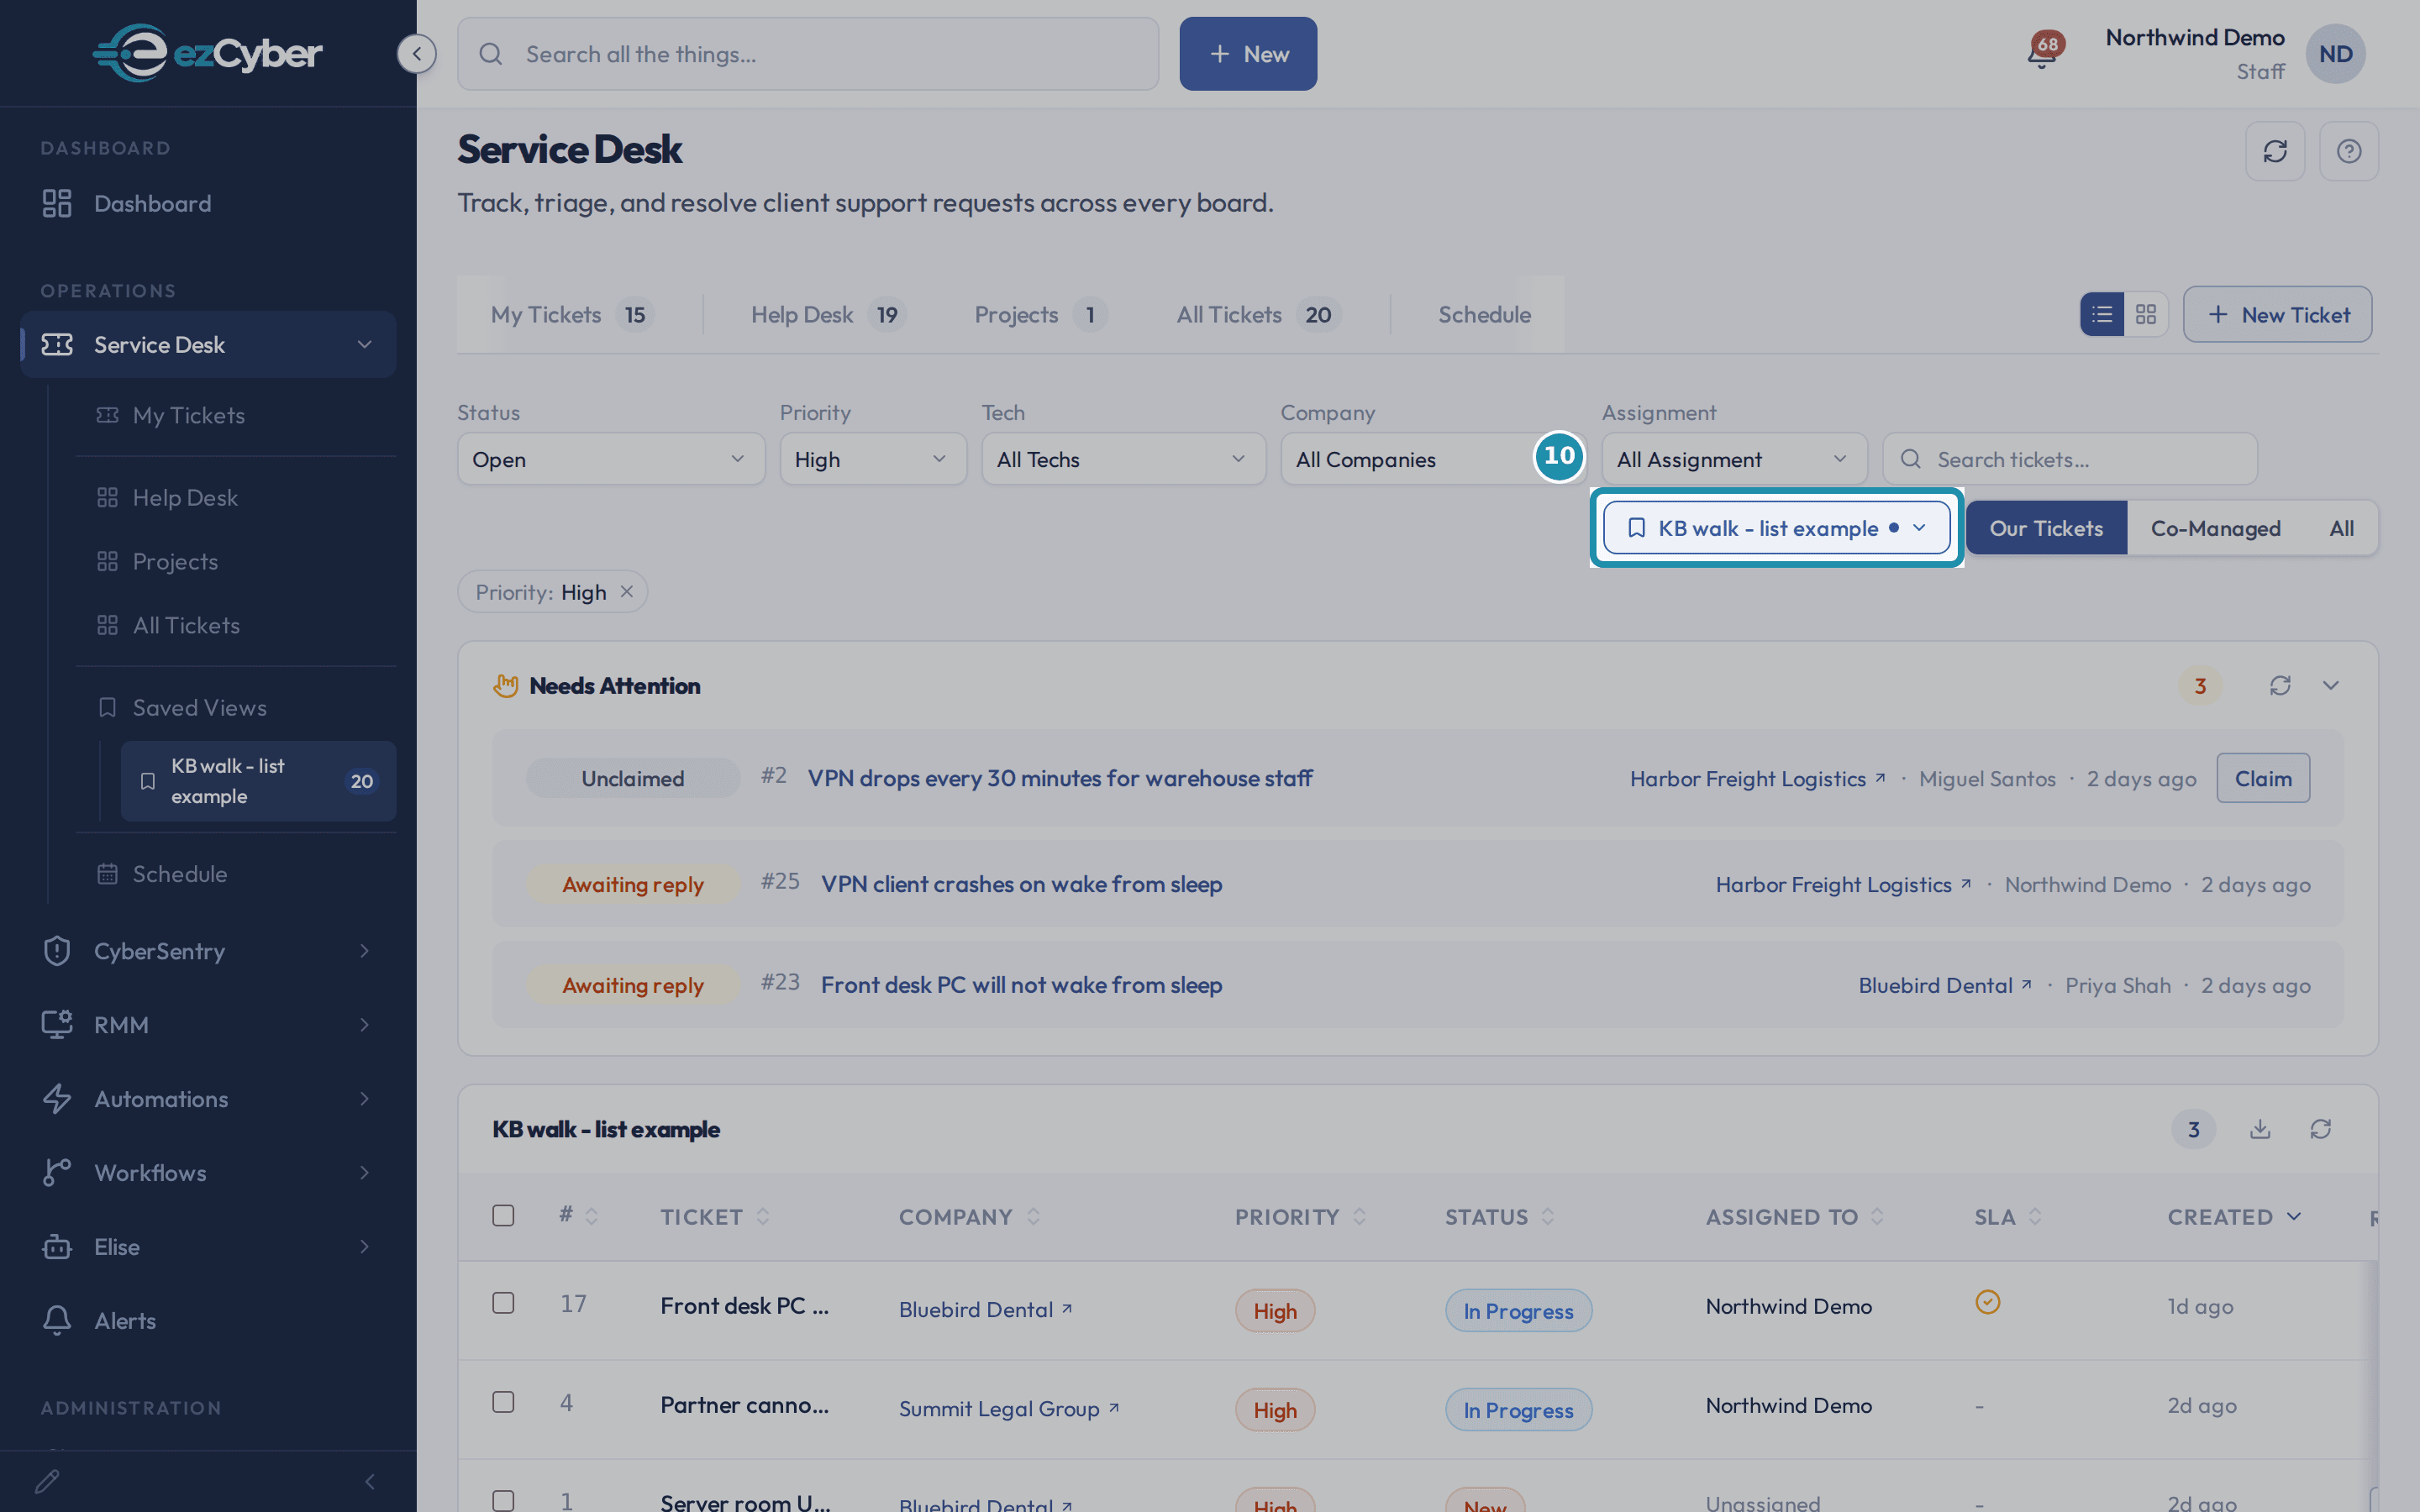Open the KB walk saved view dropdown
The width and height of the screenshot is (2420, 1512).
pos(1776,528)
